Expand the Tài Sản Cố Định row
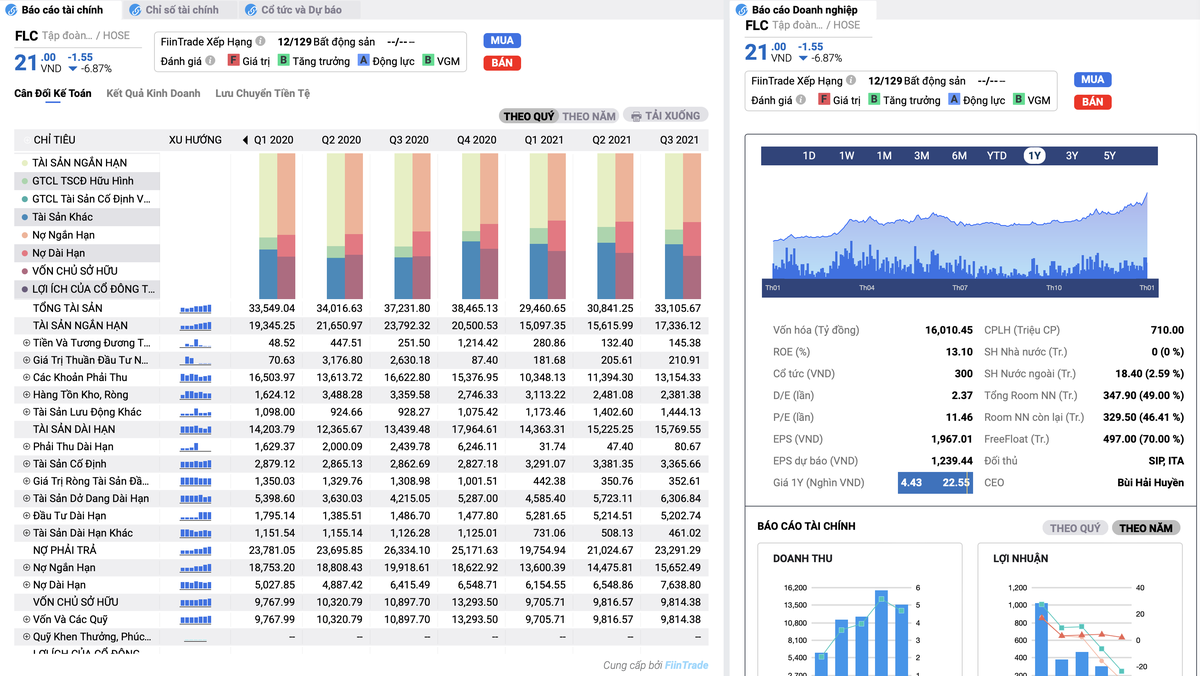This screenshot has width=1200, height=676. pos(26,464)
